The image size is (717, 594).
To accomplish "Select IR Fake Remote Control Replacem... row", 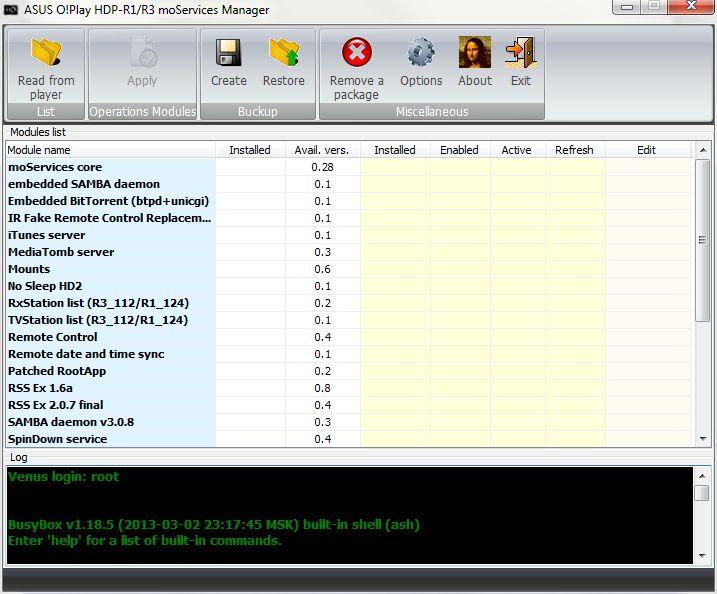I will pos(348,218).
